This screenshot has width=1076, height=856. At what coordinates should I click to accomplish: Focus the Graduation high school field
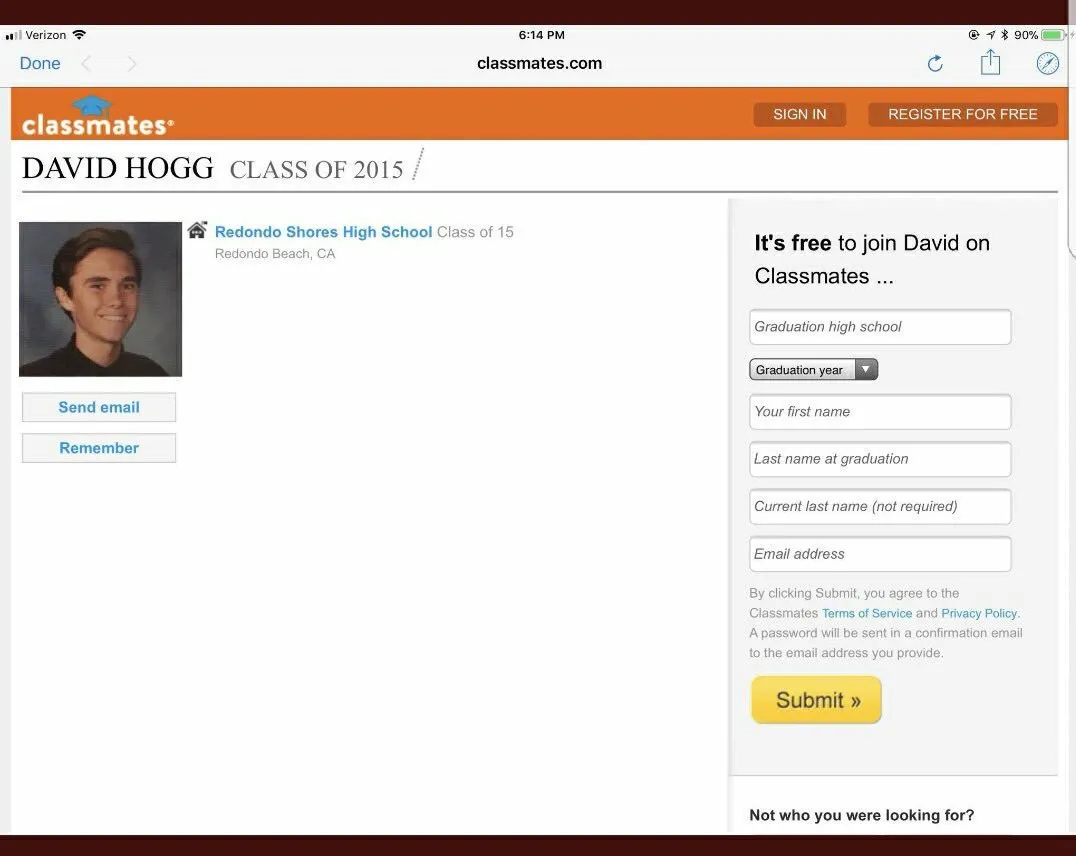(x=880, y=327)
